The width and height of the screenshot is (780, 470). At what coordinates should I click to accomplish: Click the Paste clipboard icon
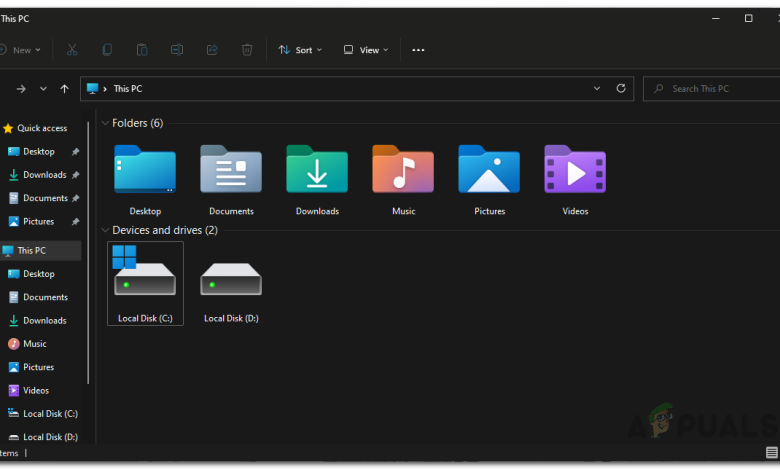point(142,50)
